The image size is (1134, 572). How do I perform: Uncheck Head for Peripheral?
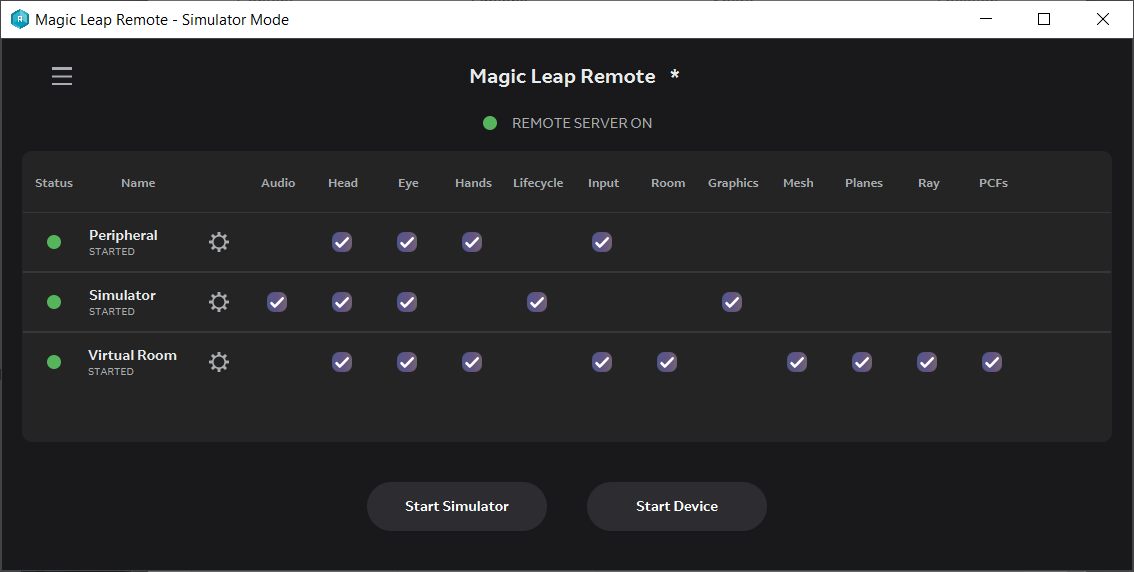[342, 242]
